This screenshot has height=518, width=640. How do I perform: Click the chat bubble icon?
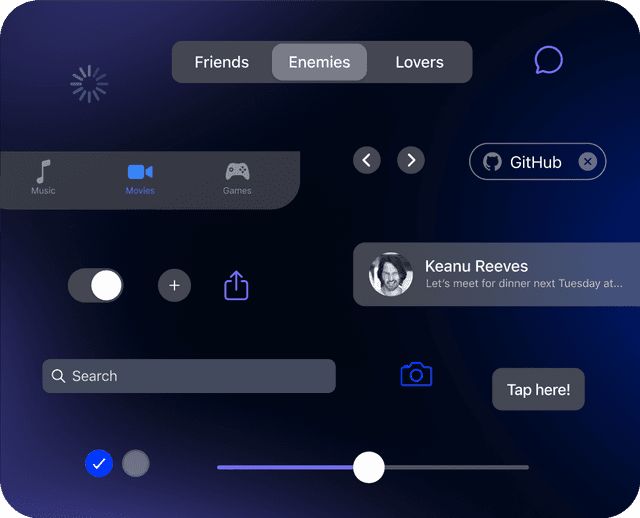pyautogui.click(x=548, y=61)
